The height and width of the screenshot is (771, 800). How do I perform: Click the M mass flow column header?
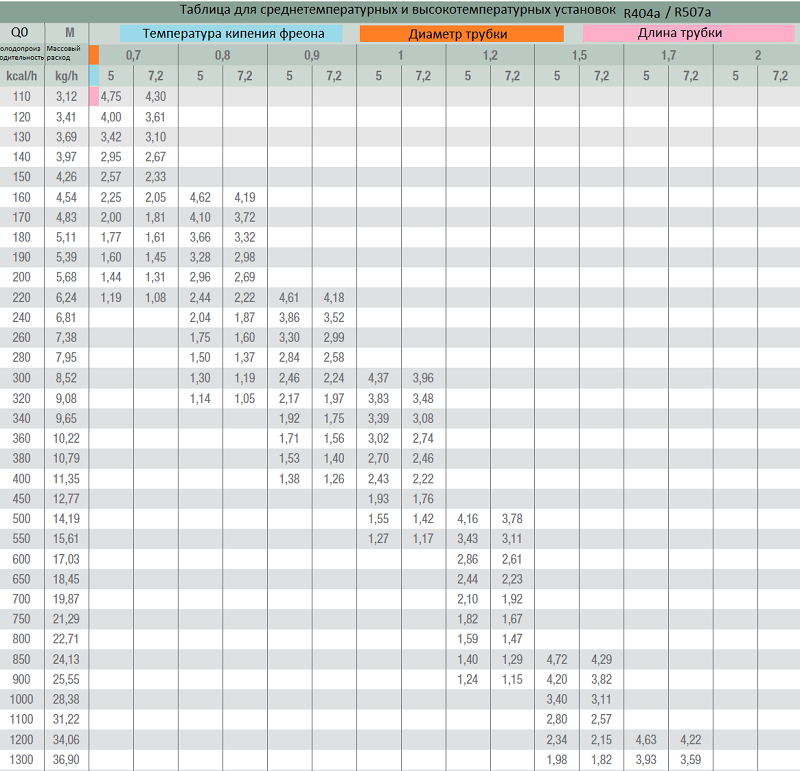[69, 33]
